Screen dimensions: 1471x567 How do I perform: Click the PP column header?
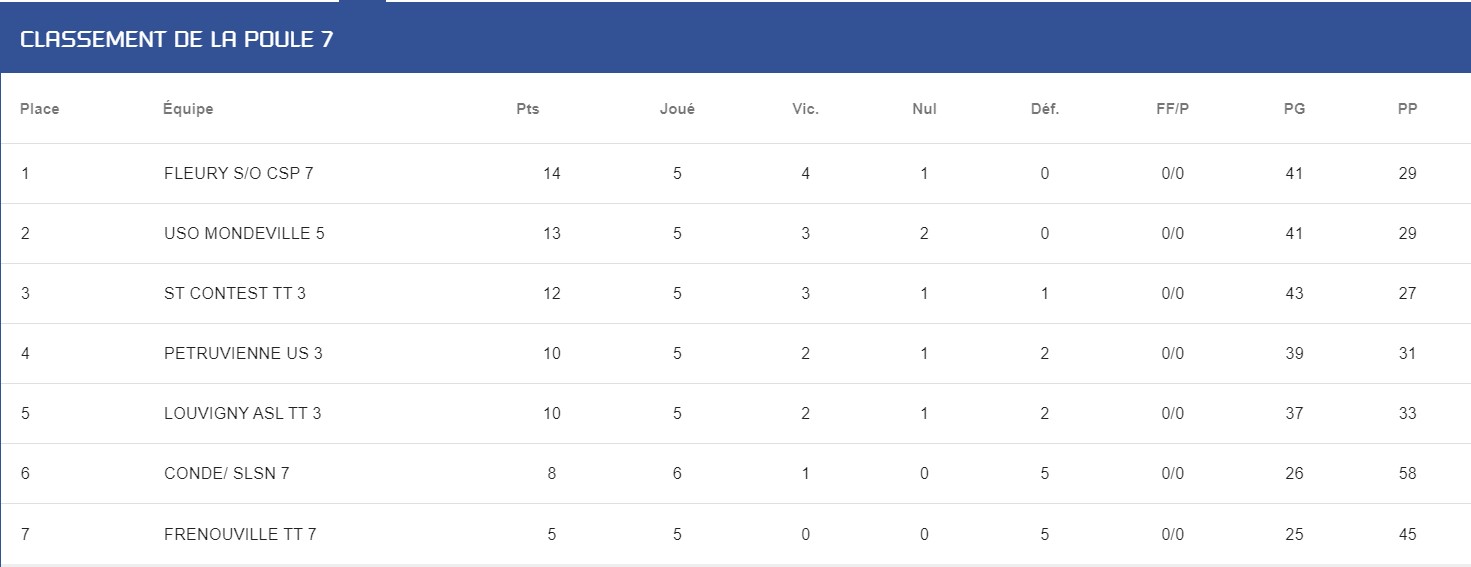tap(1408, 109)
